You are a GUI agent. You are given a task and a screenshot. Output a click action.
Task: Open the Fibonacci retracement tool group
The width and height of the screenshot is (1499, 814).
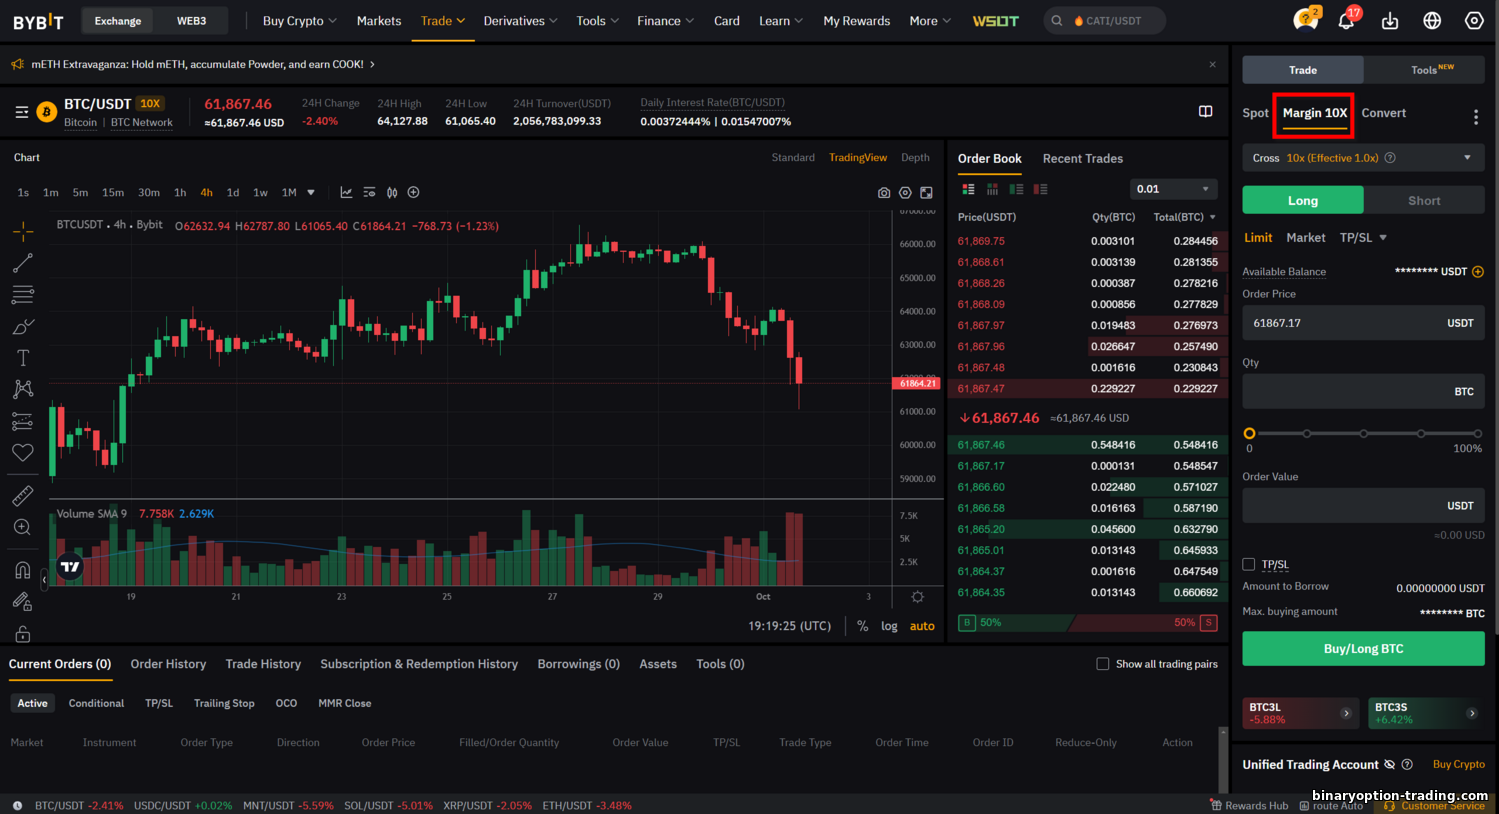click(23, 294)
